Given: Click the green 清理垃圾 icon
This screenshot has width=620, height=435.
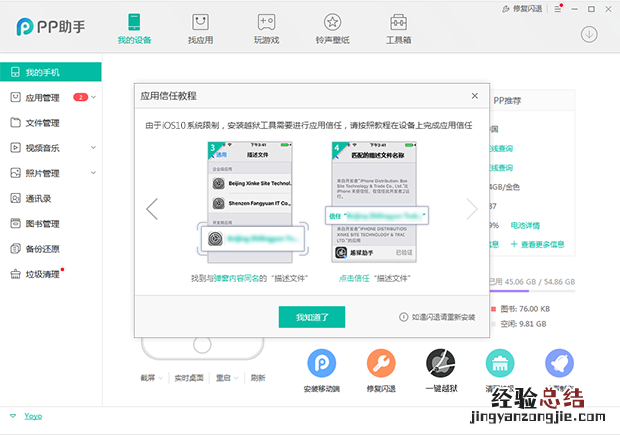Looking at the screenshot, I should [500, 363].
